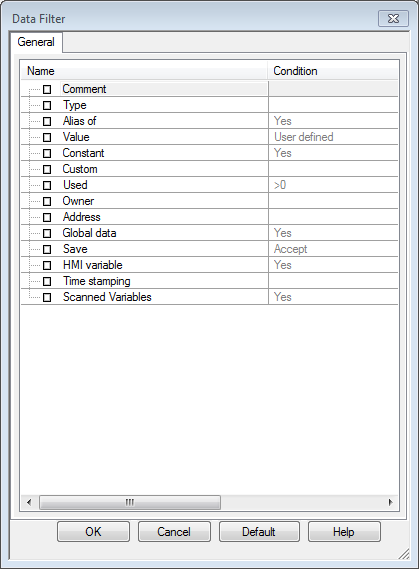The image size is (419, 569).
Task: Open Help for the Data Filter
Action: point(344,532)
